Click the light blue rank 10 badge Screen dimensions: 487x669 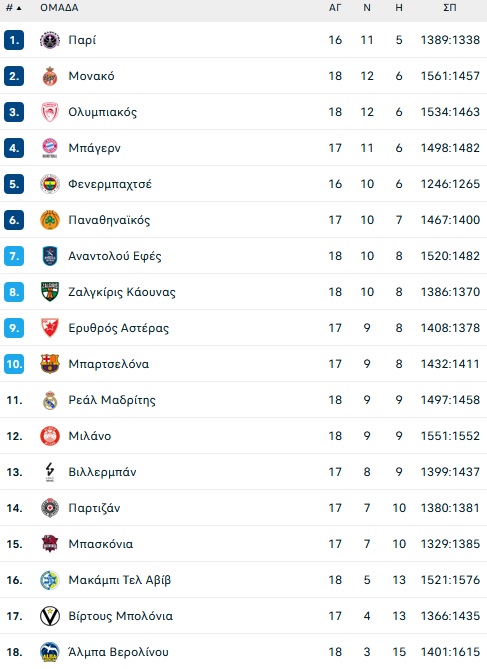click(x=14, y=364)
